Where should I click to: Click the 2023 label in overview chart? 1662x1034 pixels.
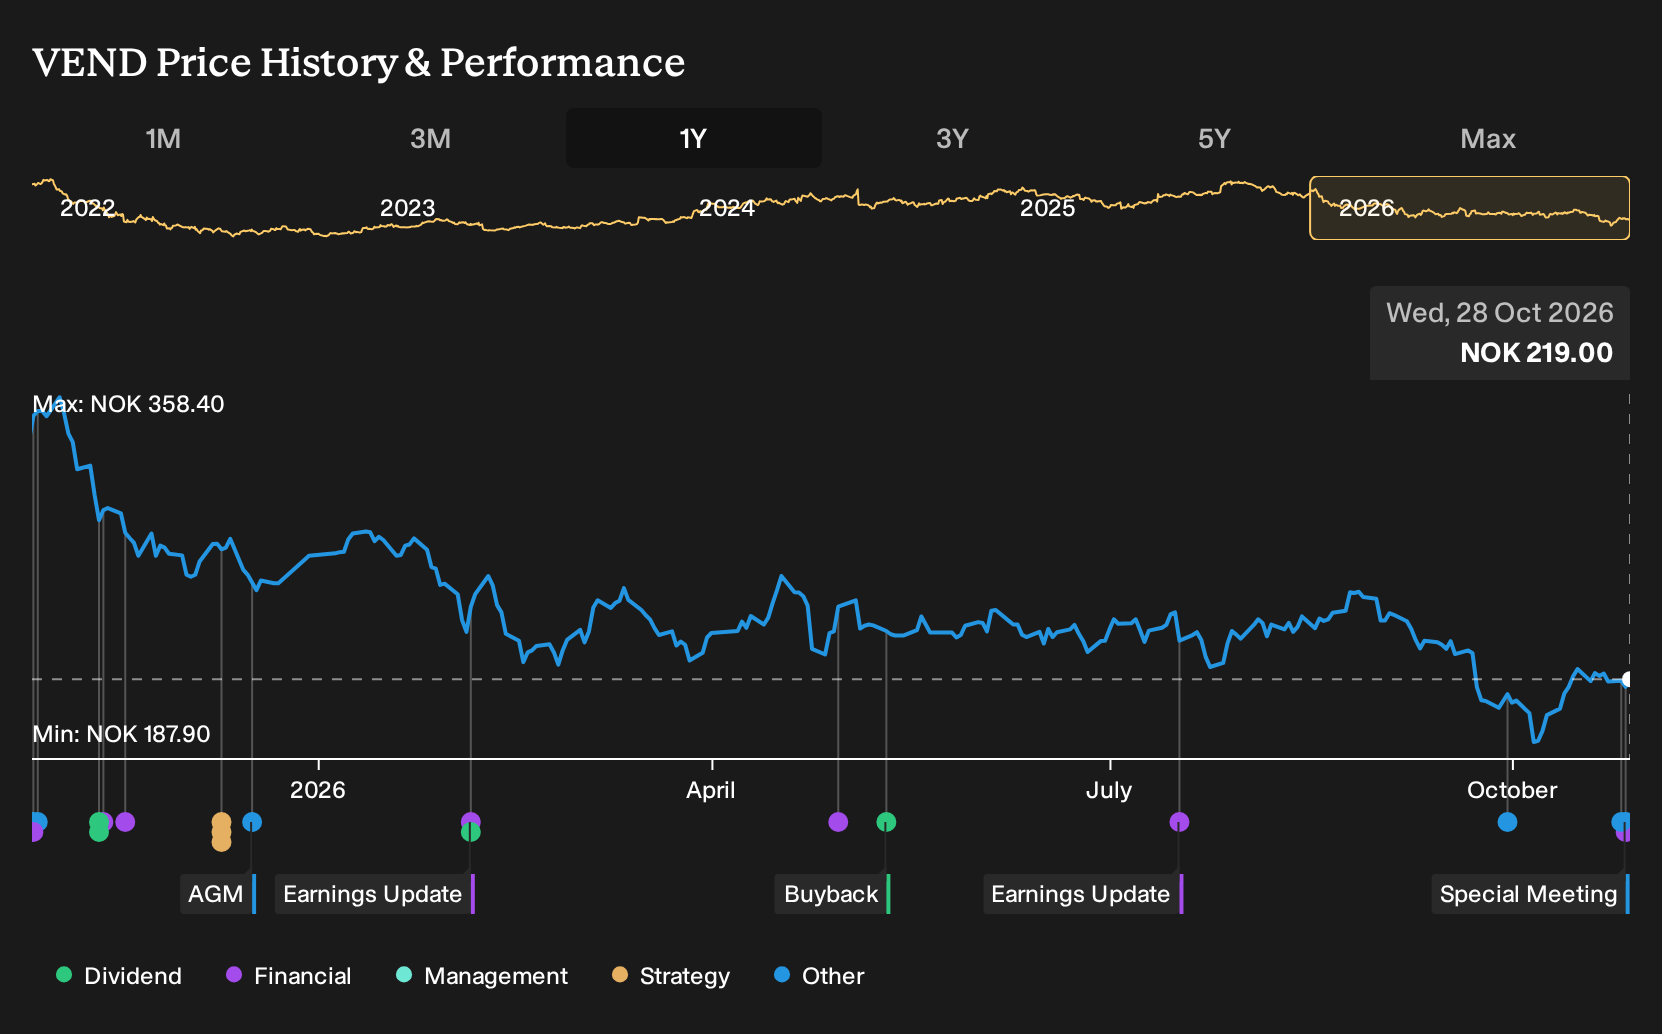(407, 208)
